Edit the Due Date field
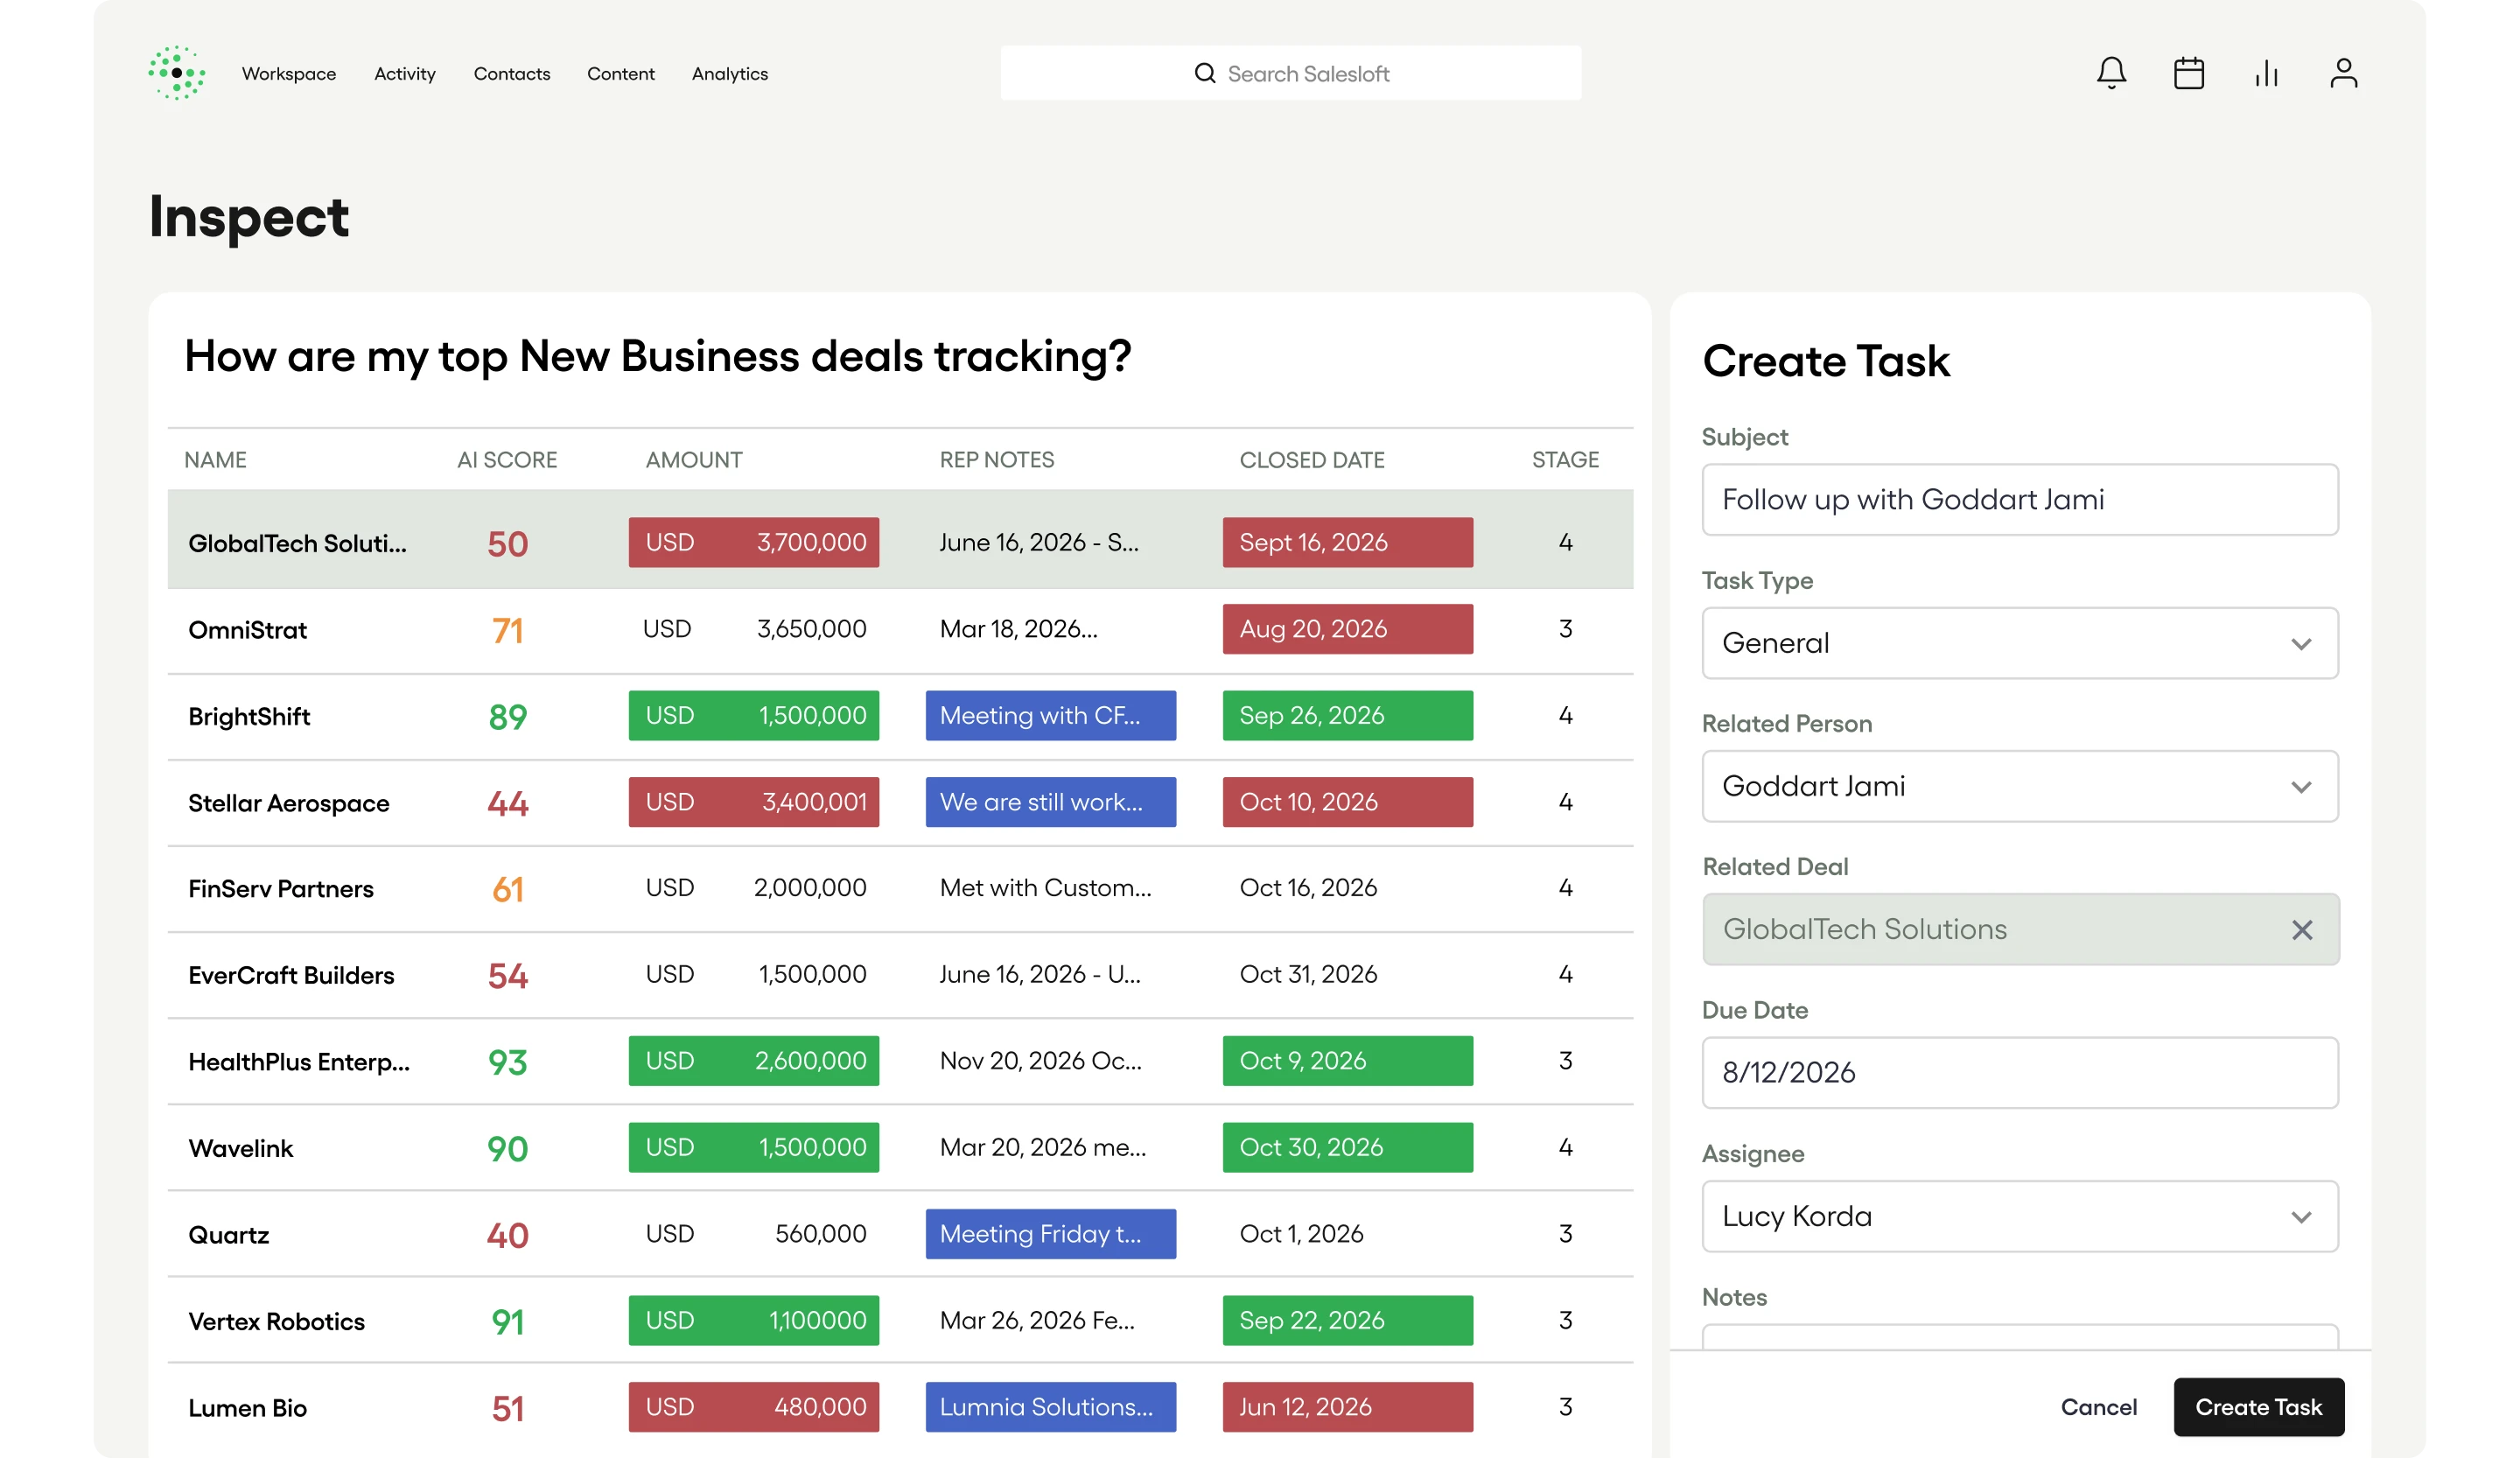 (x=2020, y=1072)
